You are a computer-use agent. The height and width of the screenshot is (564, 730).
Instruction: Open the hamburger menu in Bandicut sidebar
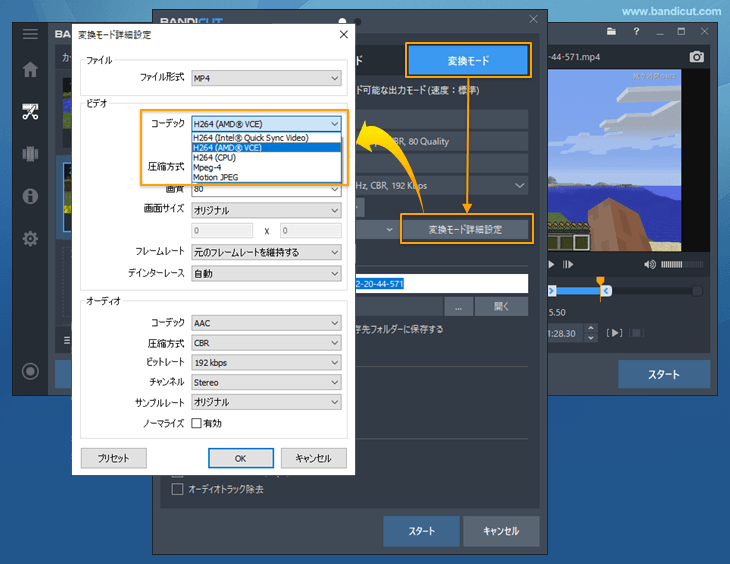click(x=30, y=34)
